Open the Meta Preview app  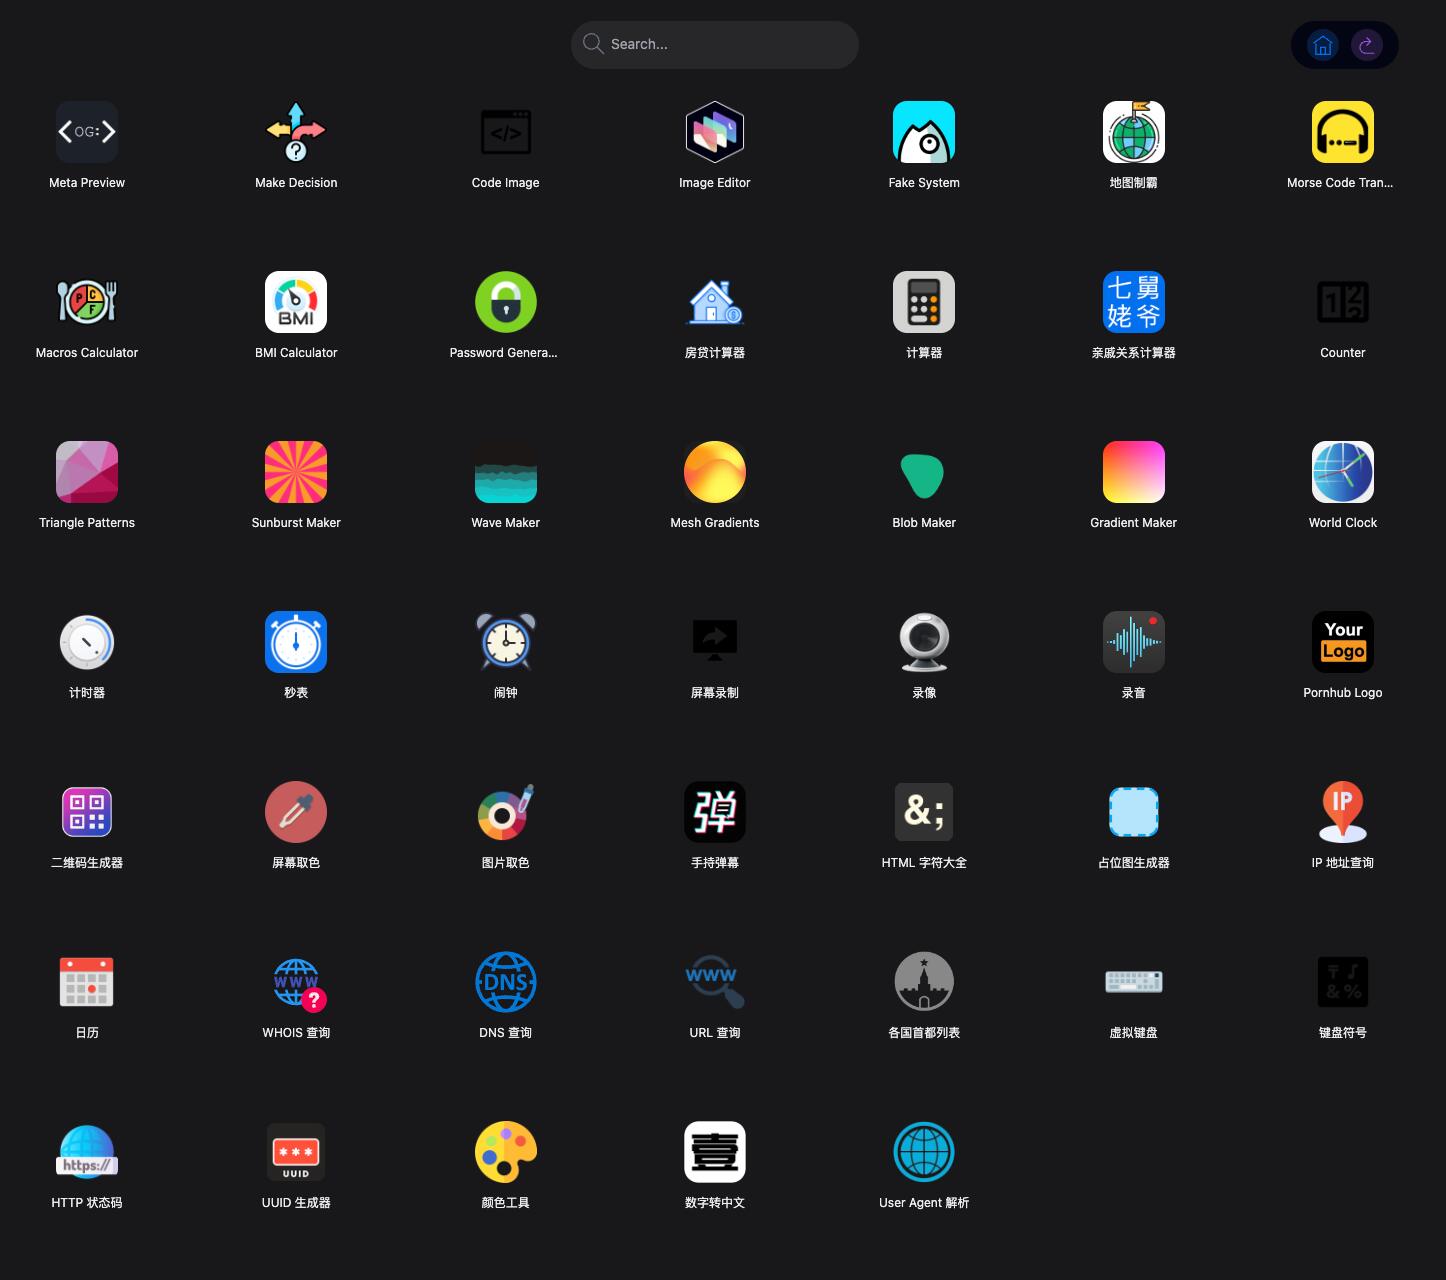[x=87, y=133]
